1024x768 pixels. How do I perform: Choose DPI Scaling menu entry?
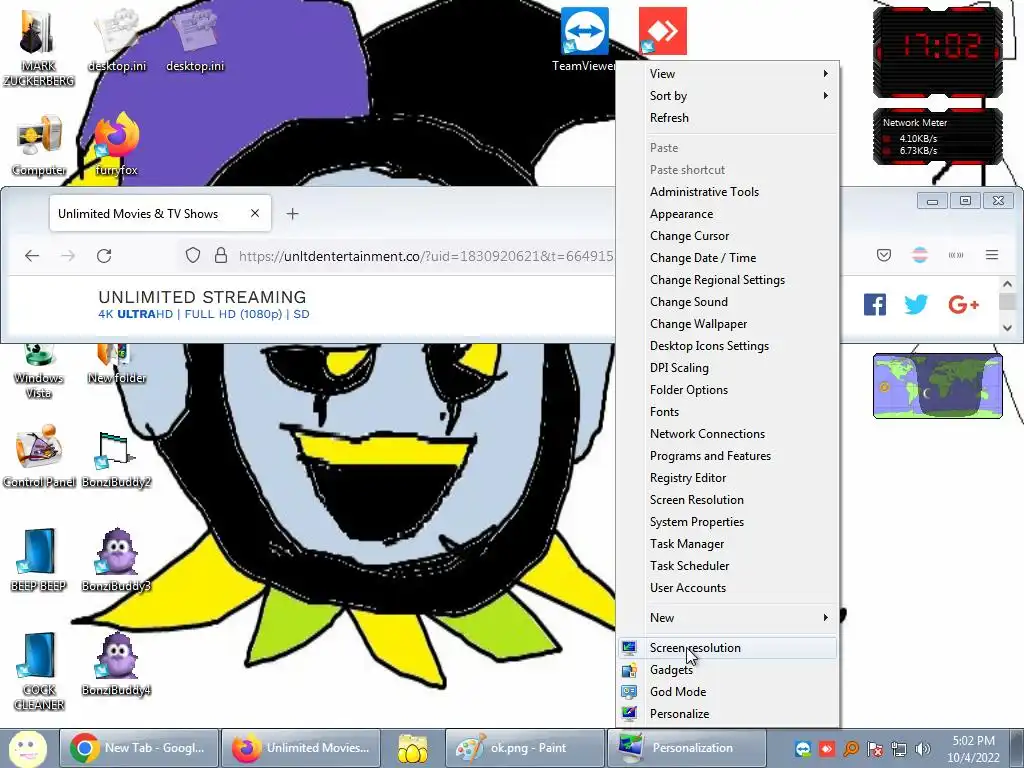pos(728,368)
